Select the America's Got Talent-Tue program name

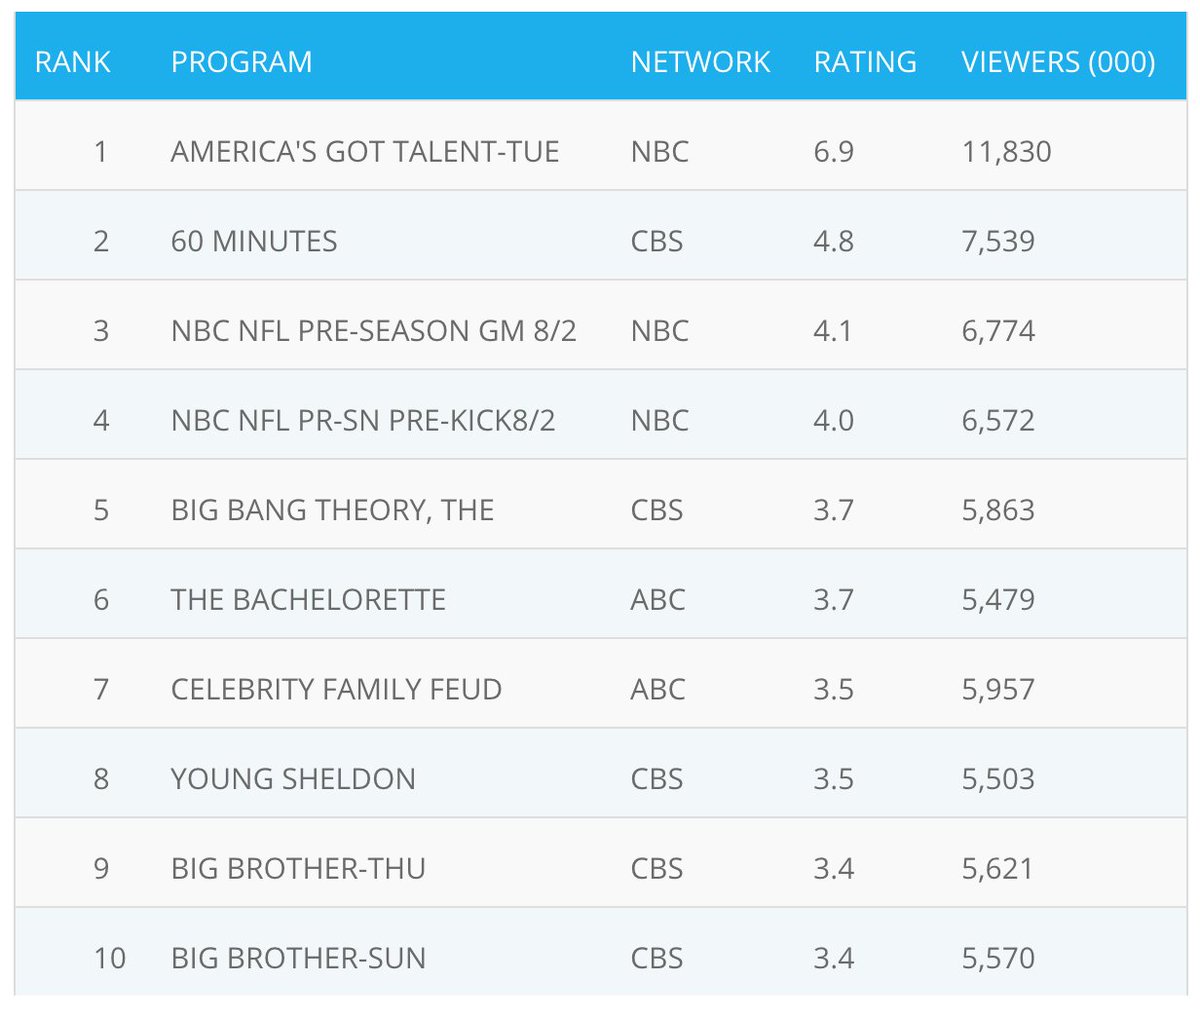pos(365,152)
